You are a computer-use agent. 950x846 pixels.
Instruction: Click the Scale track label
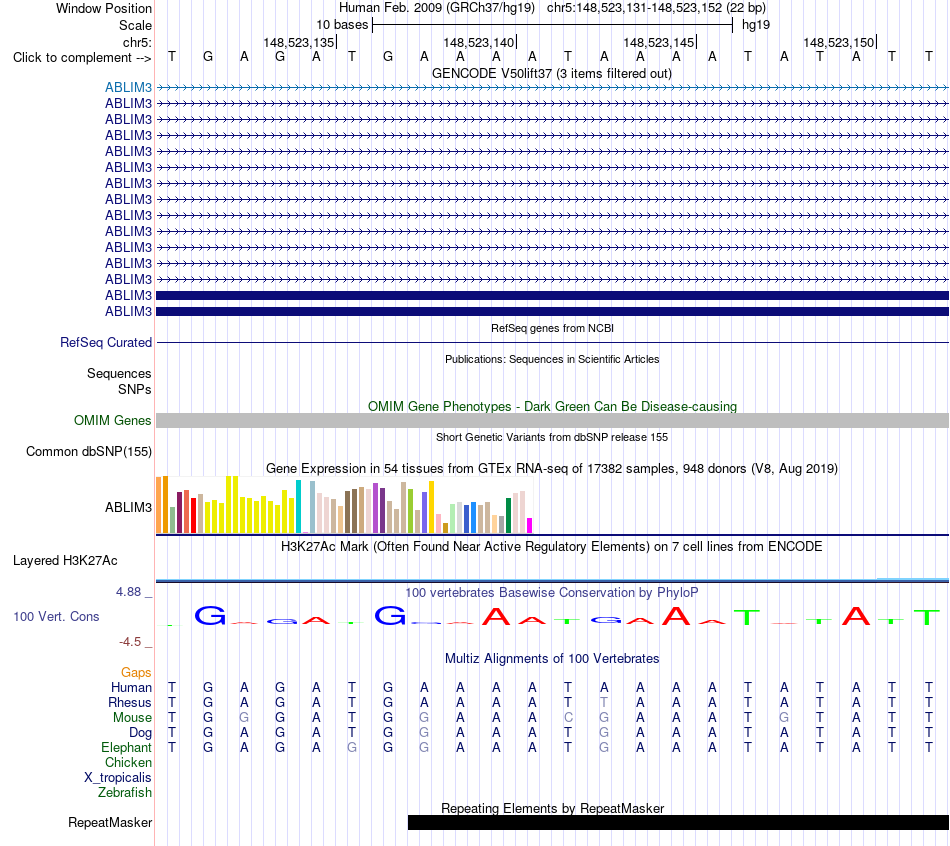[135, 25]
